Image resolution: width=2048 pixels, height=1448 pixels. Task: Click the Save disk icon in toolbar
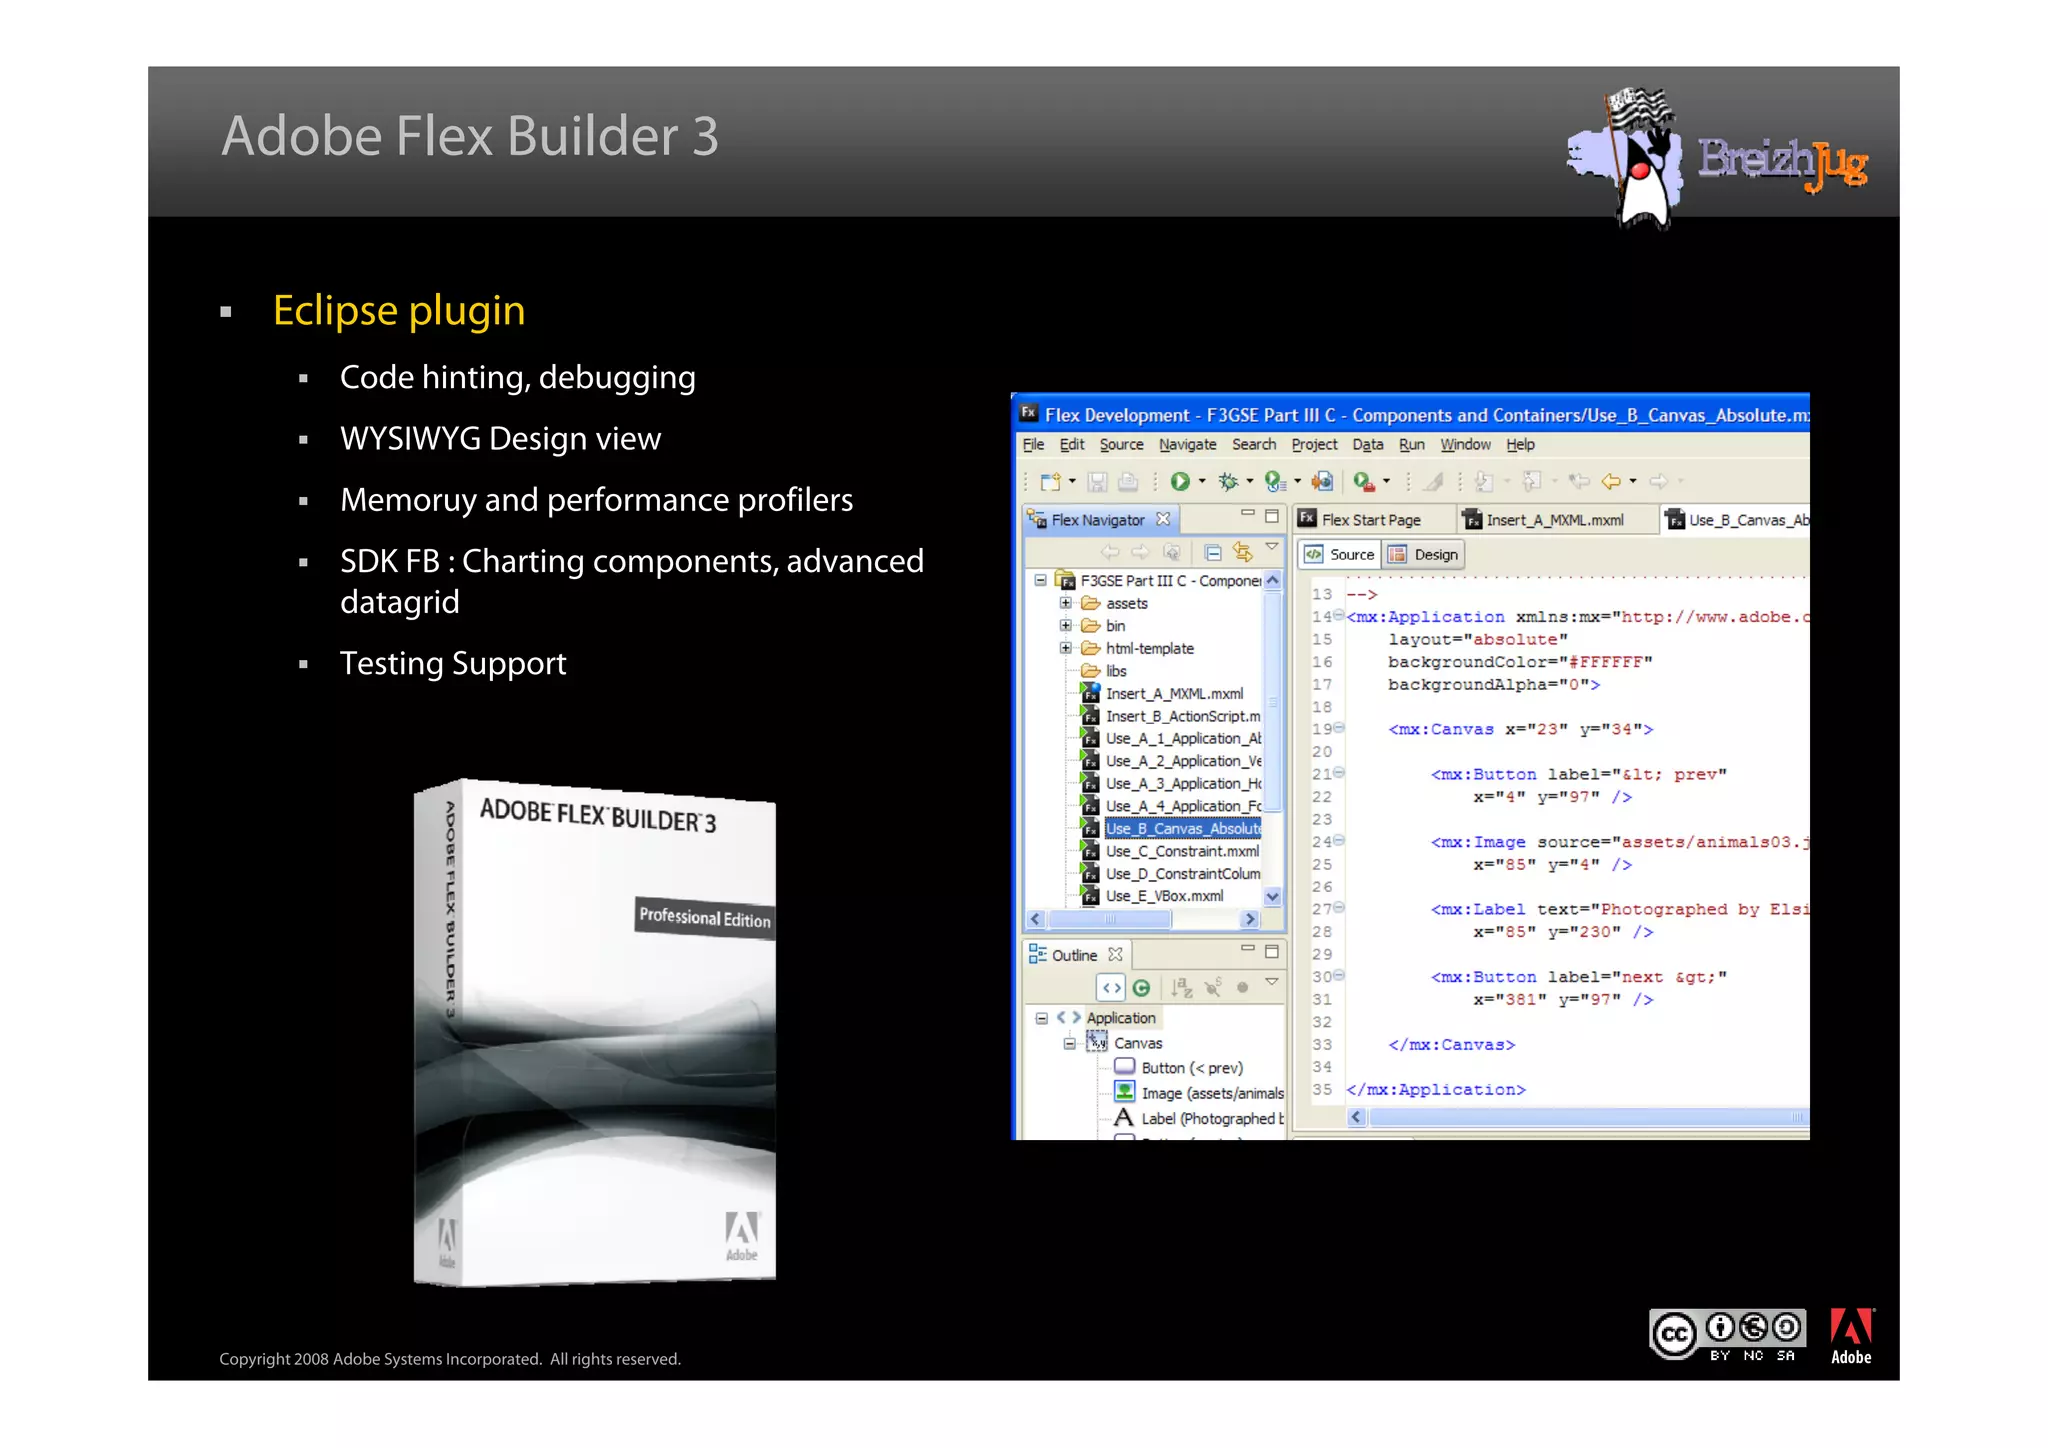[1097, 482]
